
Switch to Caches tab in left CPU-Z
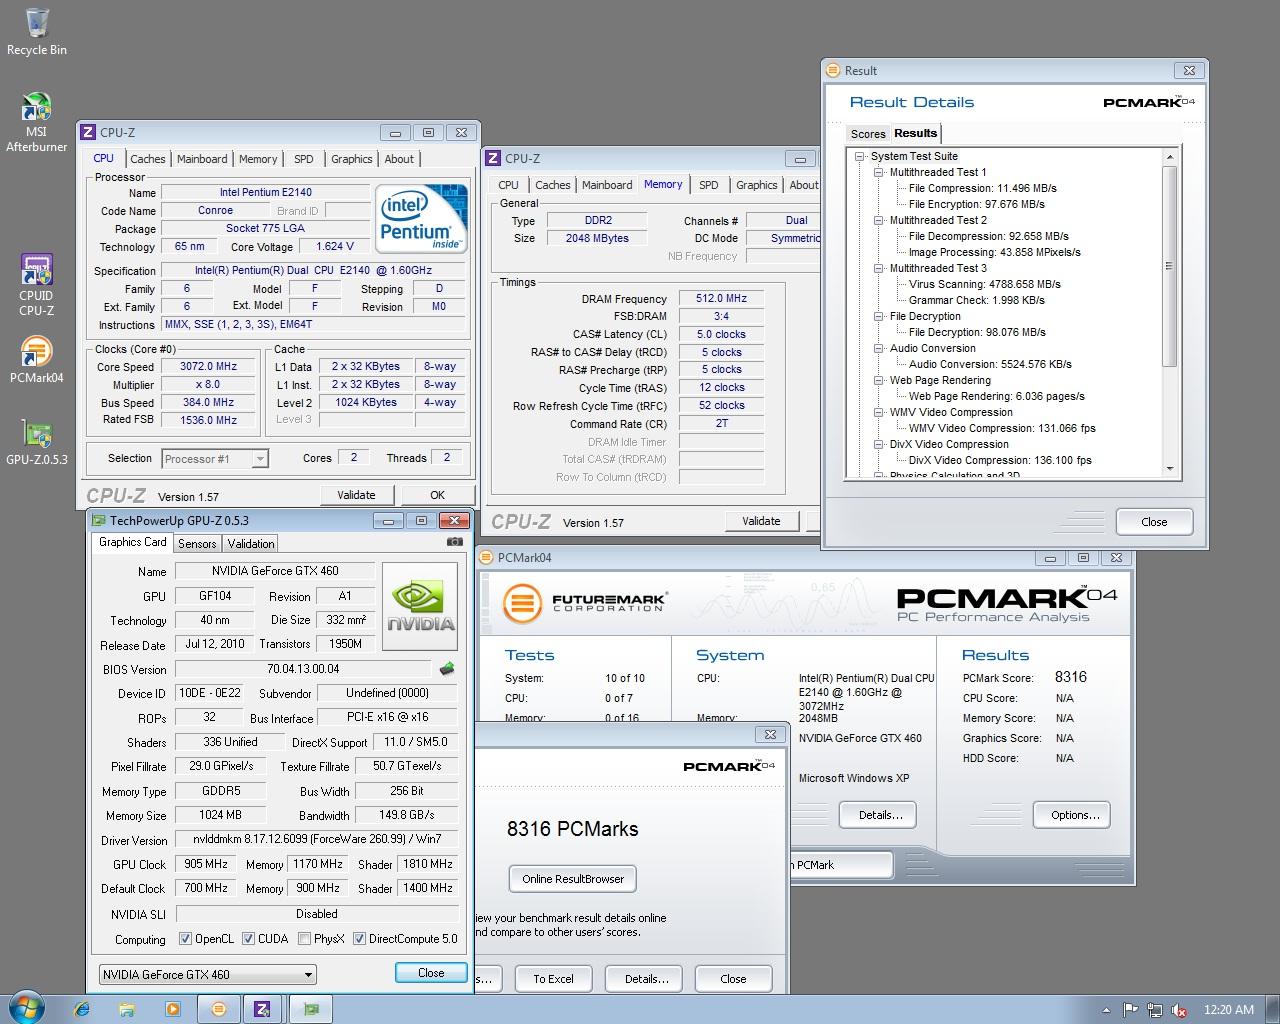point(147,159)
